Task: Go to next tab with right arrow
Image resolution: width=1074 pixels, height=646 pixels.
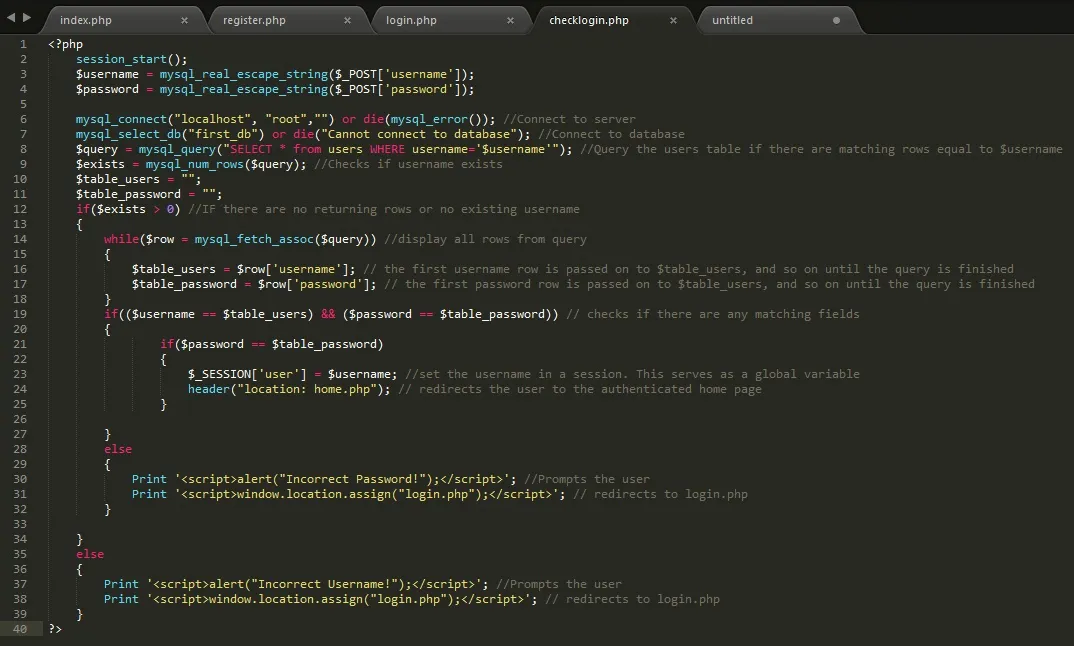Action: pos(27,17)
